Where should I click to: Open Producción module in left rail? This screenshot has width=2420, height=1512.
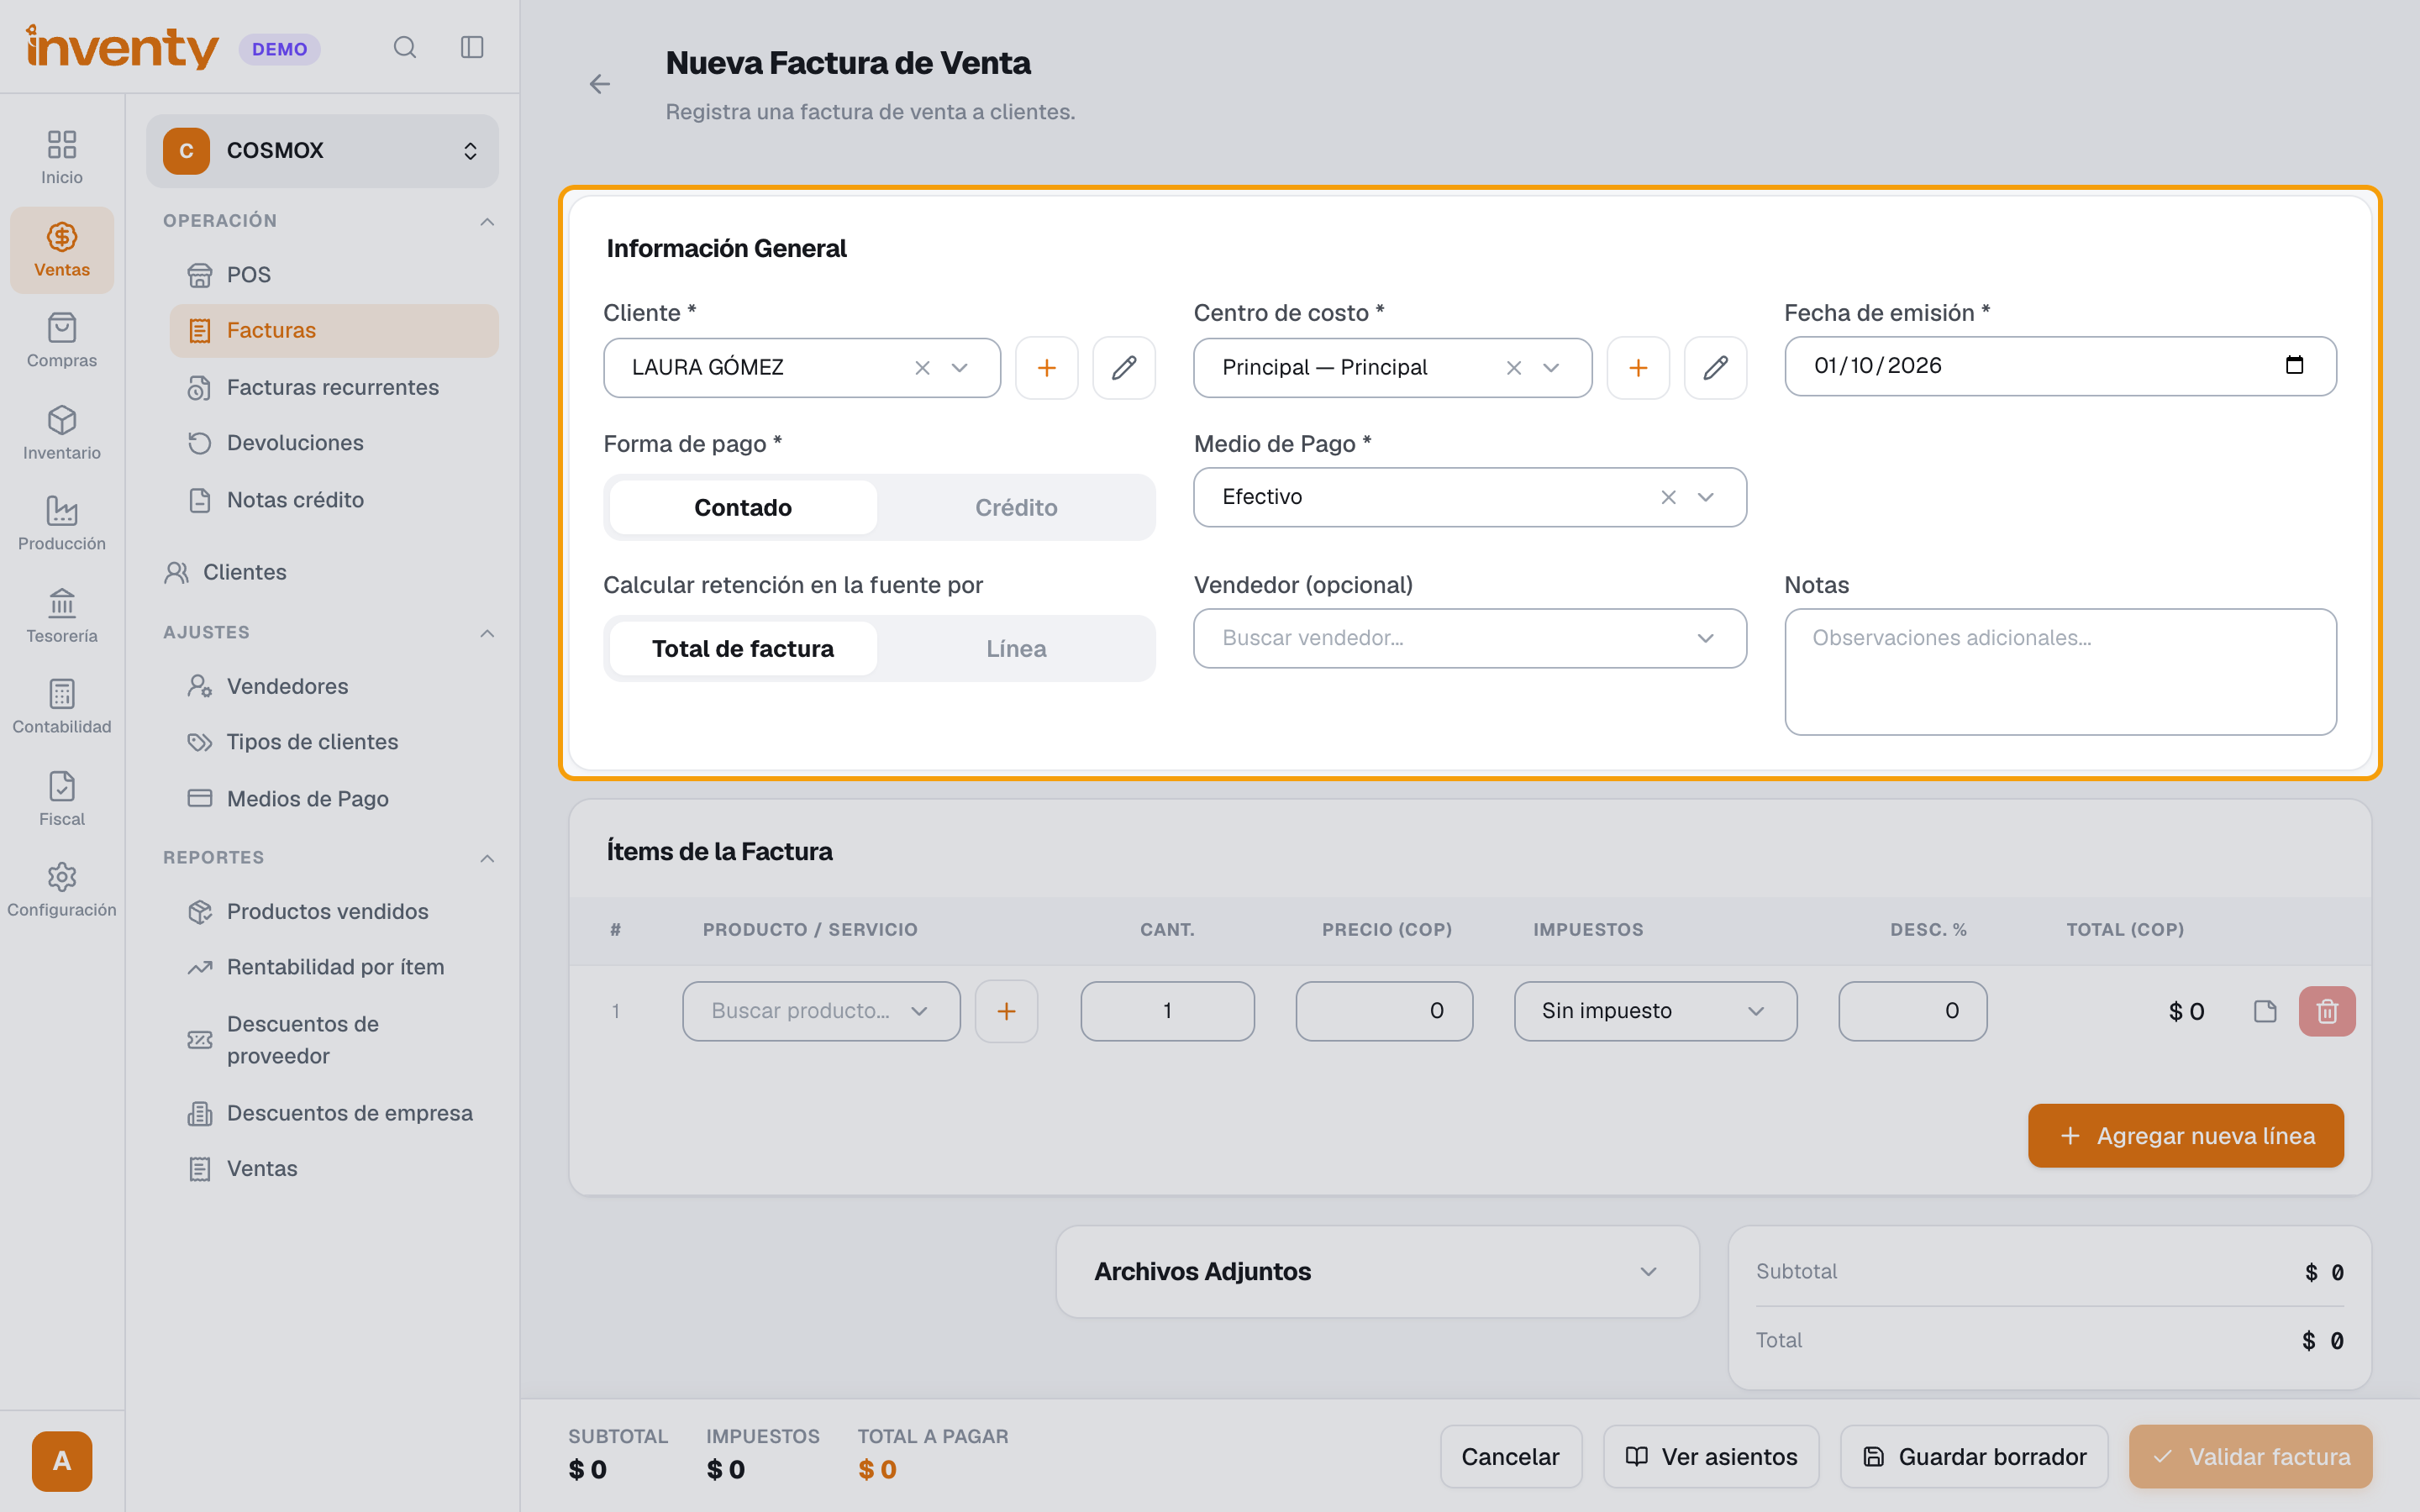tap(62, 523)
